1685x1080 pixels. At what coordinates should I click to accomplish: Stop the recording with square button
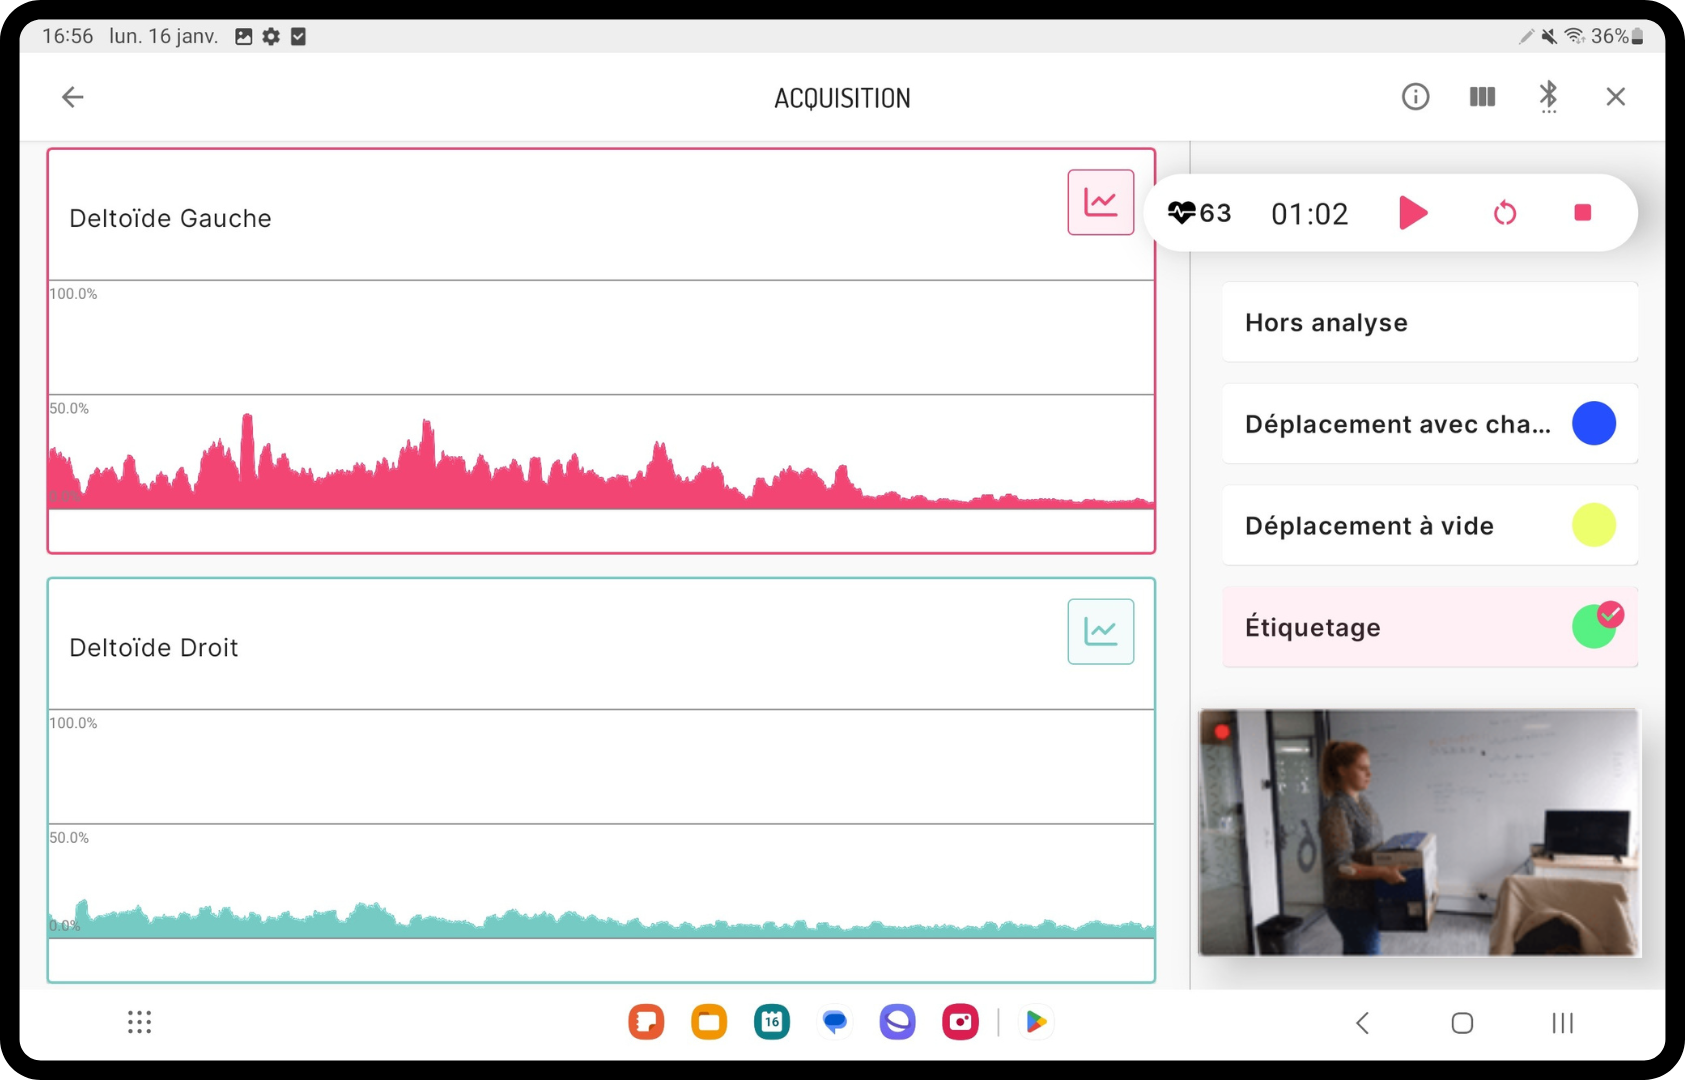coord(1582,213)
